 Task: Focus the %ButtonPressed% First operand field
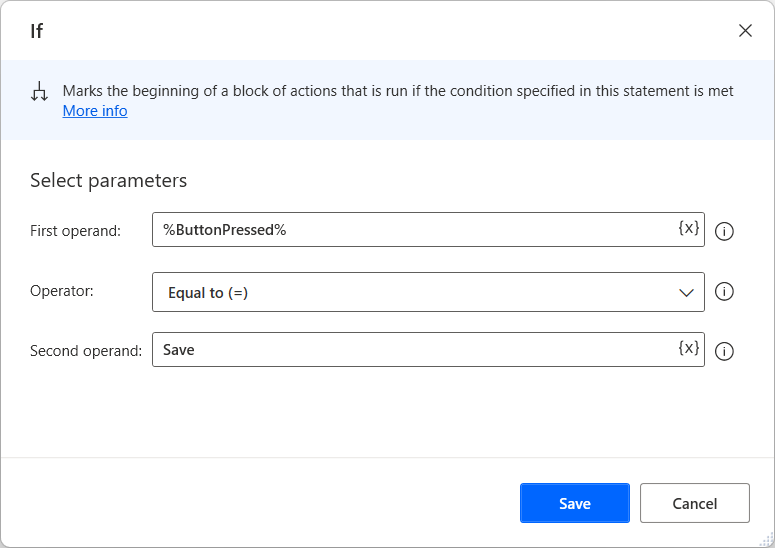tap(410, 229)
